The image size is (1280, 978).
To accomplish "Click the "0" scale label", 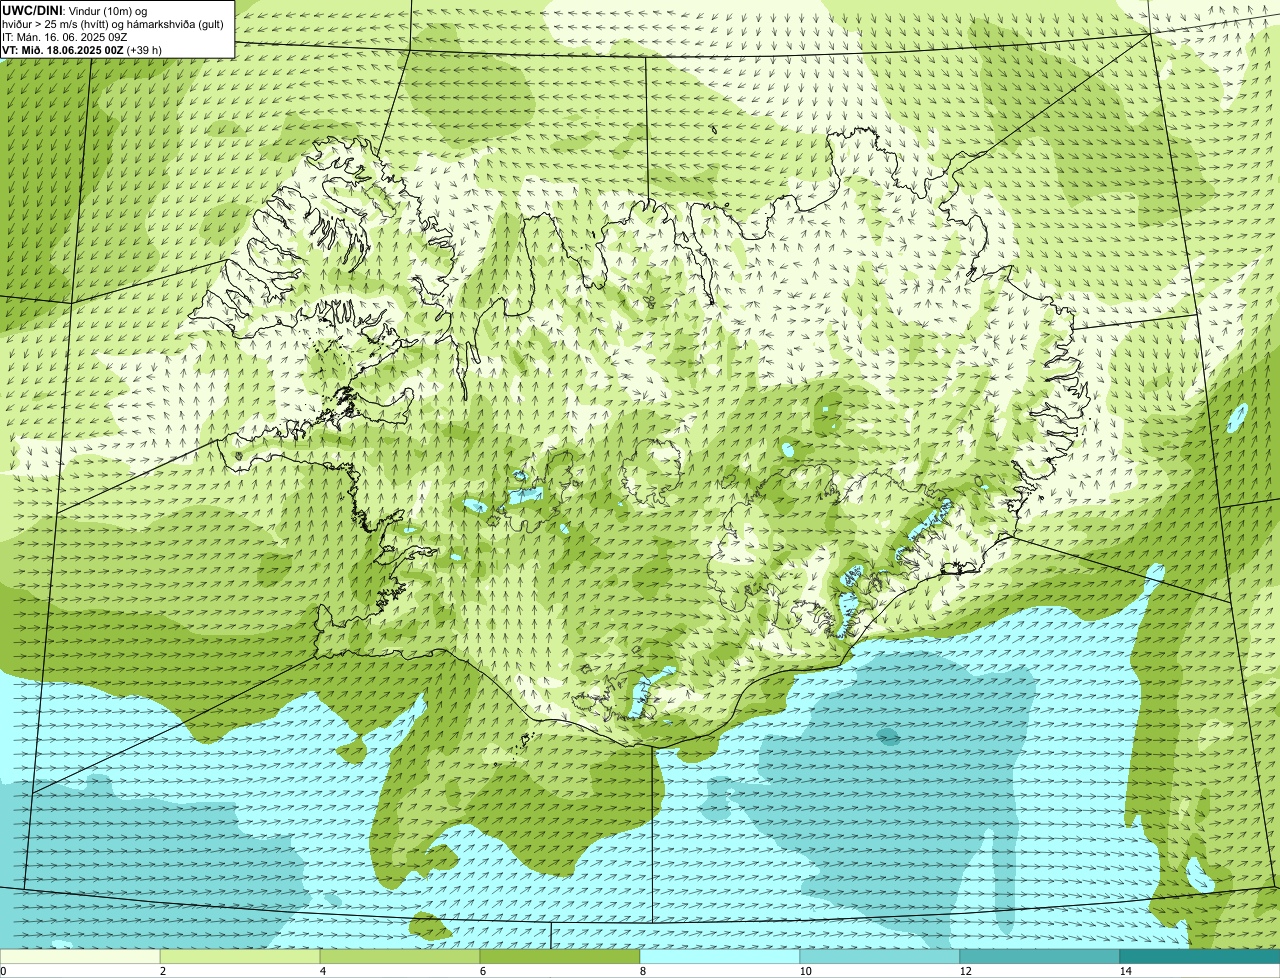I will (3, 971).
